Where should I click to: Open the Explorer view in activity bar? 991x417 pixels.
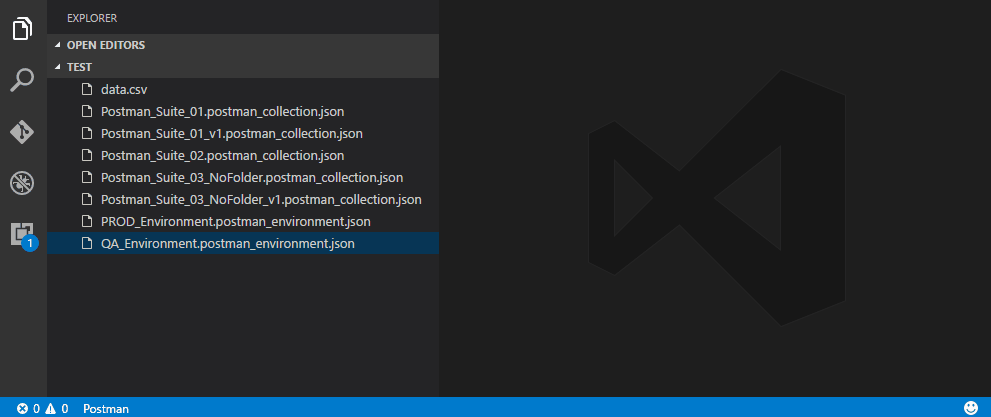tap(23, 28)
